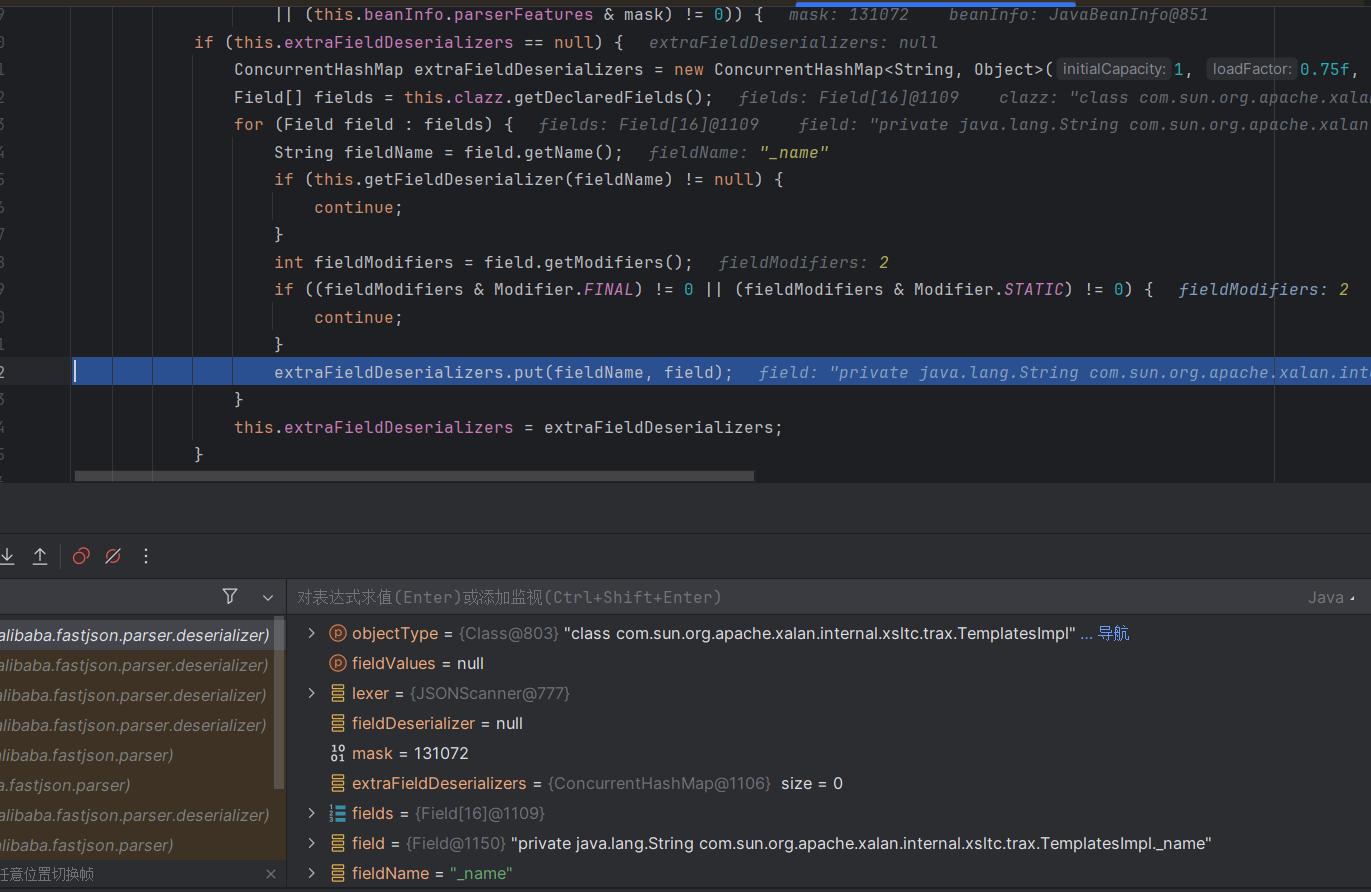Click the "mask = 131072" variable value
Image resolution: width=1371 pixels, height=892 pixels.
pyautogui.click(x=410, y=753)
